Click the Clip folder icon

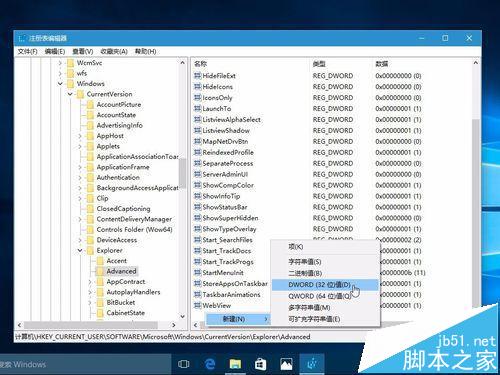click(90, 198)
